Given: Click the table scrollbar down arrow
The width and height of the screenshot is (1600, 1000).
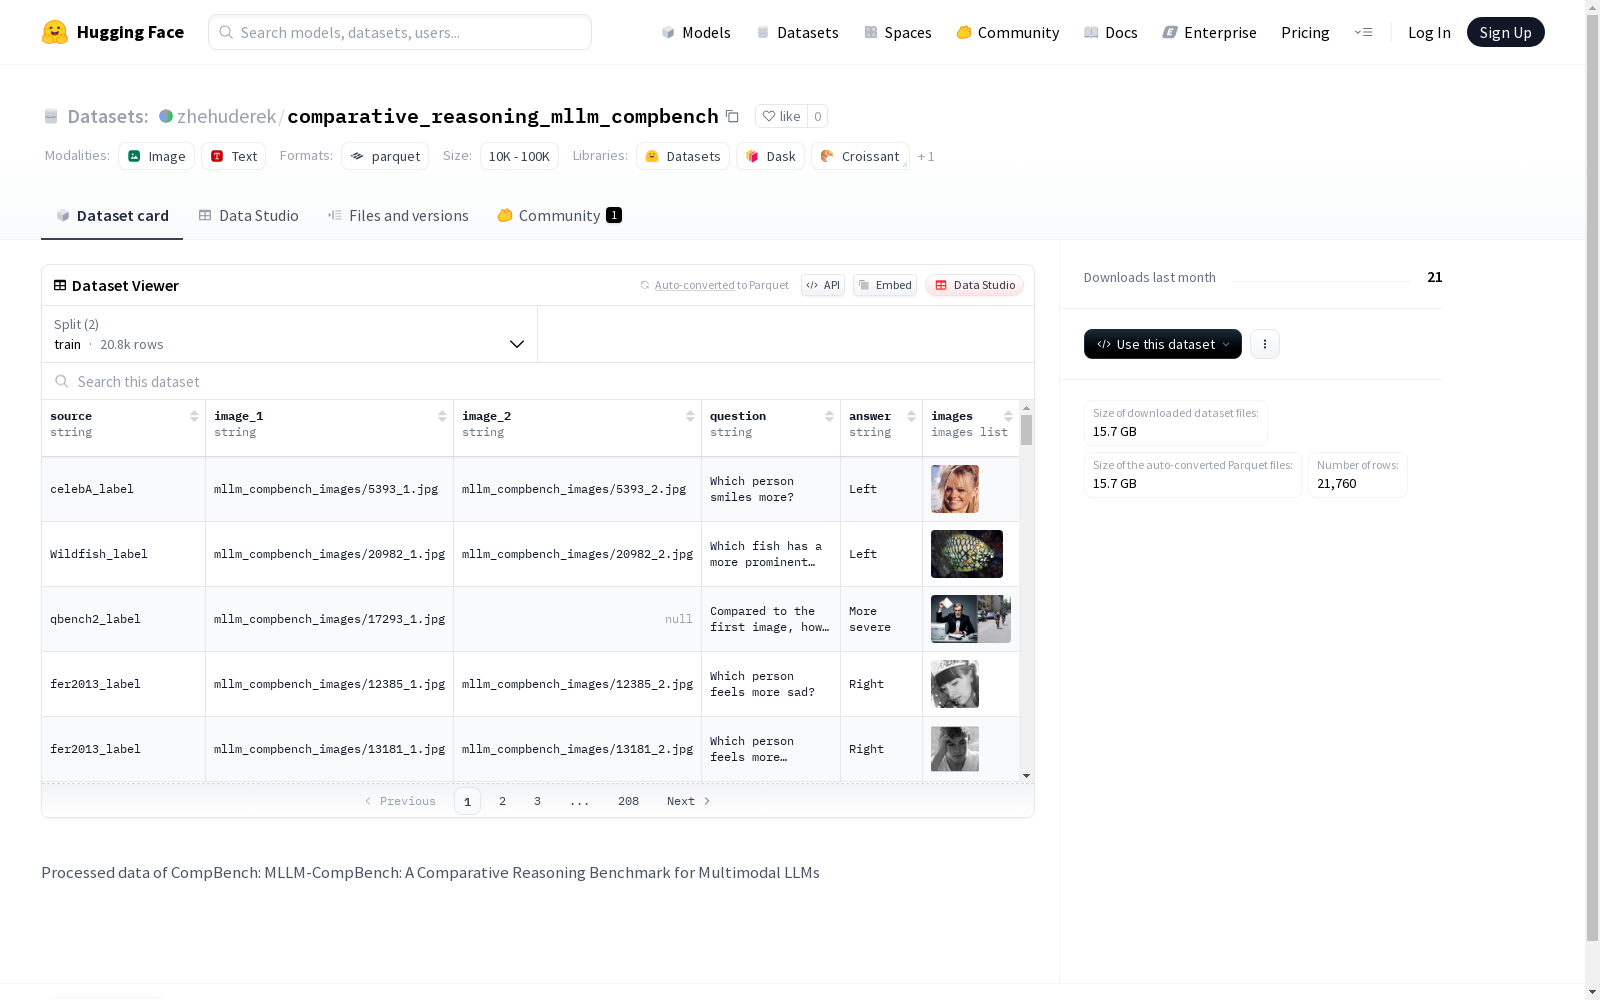Looking at the screenshot, I should tap(1026, 776).
